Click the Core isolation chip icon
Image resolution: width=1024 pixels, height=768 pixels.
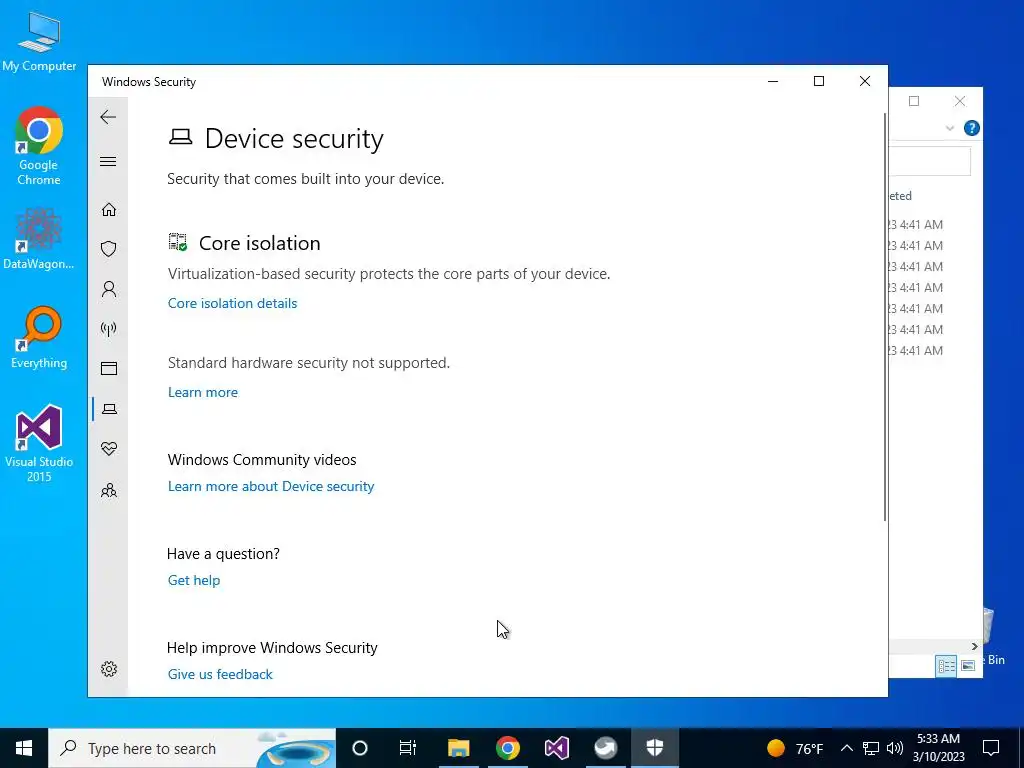(x=178, y=242)
